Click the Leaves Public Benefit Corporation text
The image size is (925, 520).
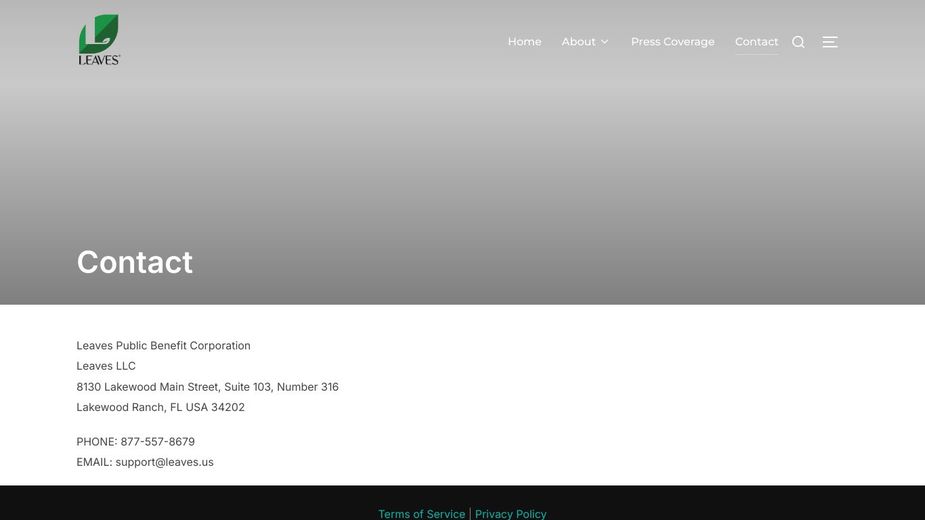(163, 346)
